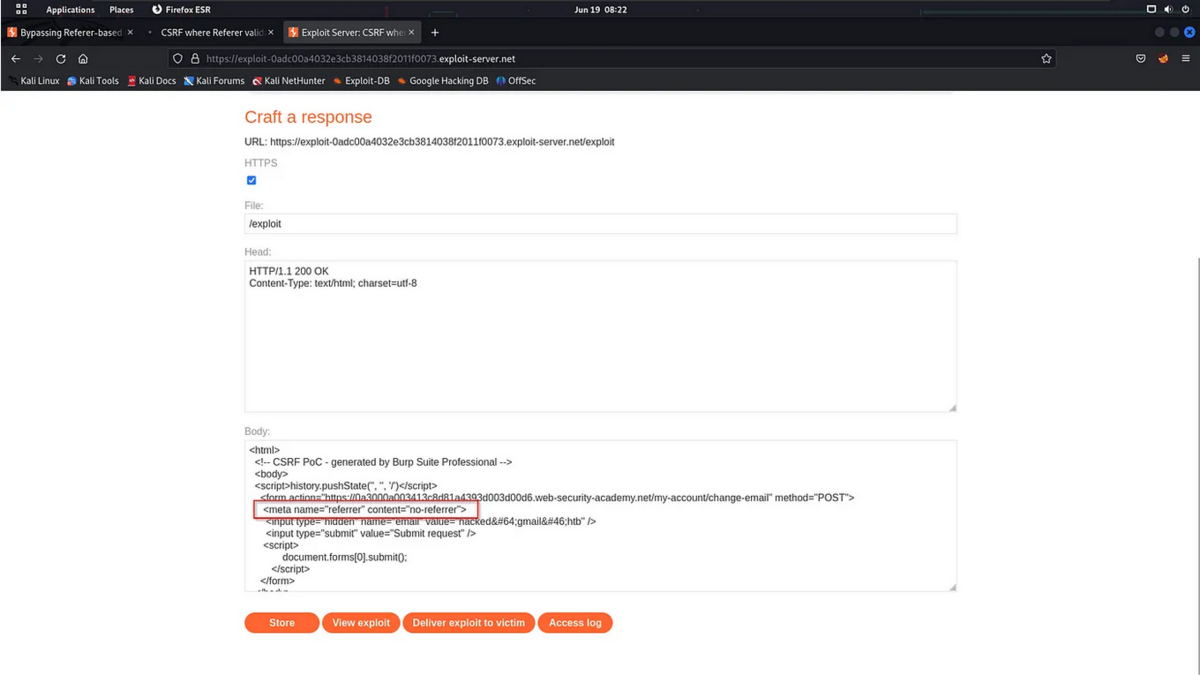Go forward one page

(x=38, y=59)
